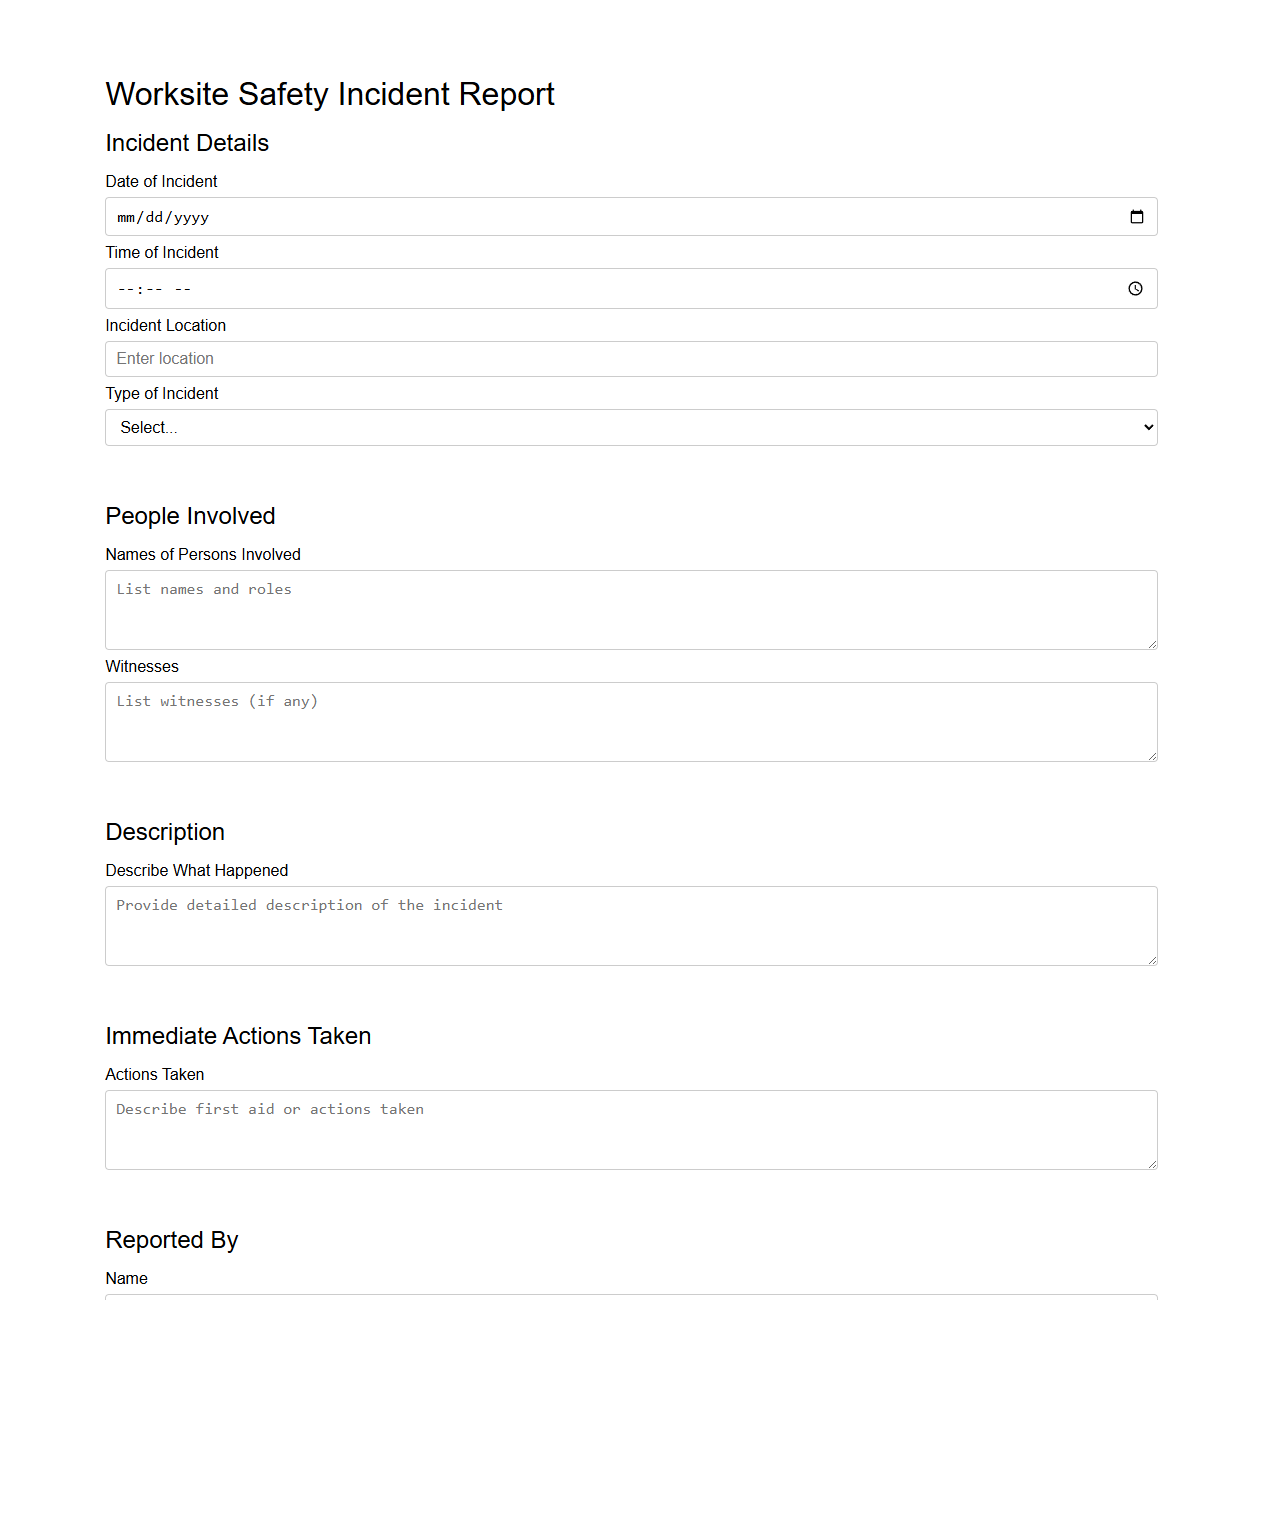The width and height of the screenshot is (1263, 1529).
Task: Click the Immediate Actions Taken heading
Action: (x=238, y=1036)
